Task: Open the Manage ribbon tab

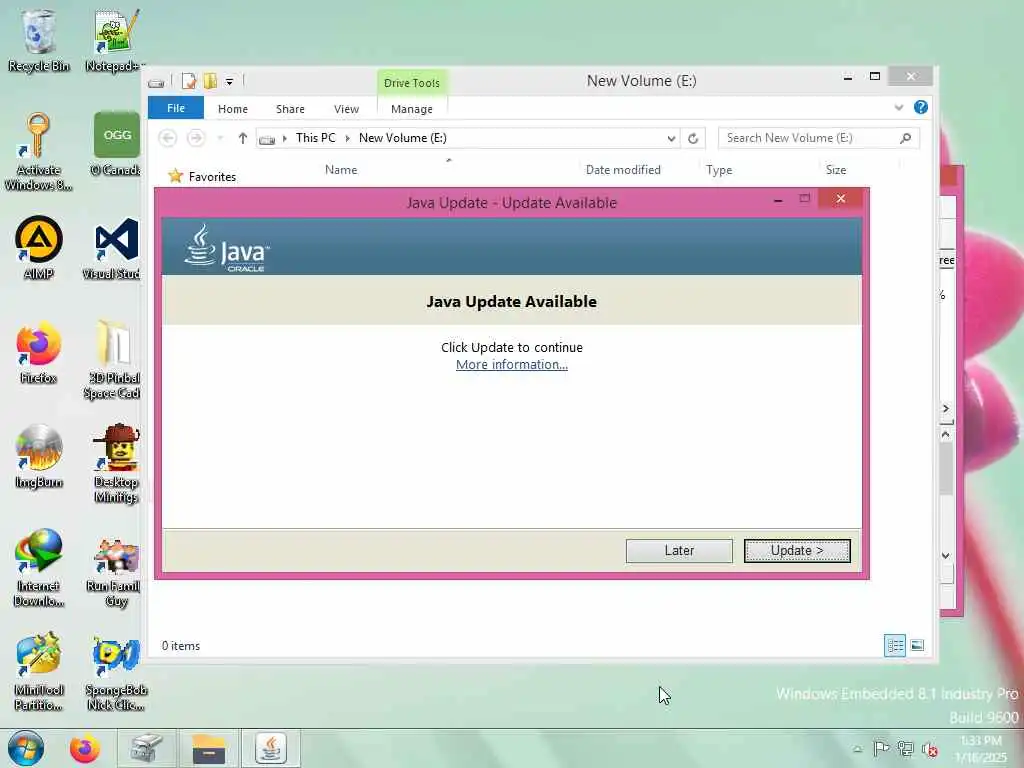Action: (411, 109)
